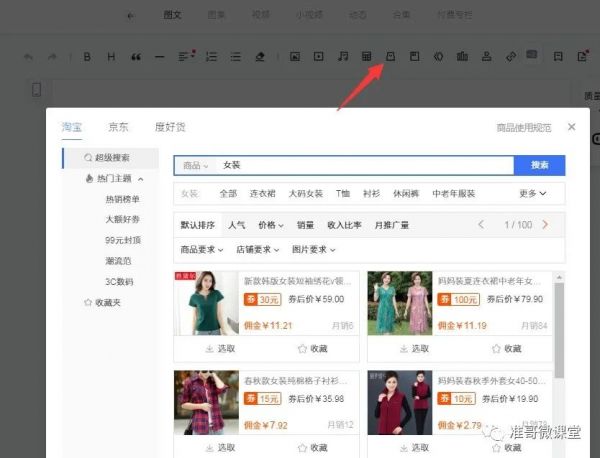Open 99元封顶 theme
This screenshot has height=458, width=600.
pyautogui.click(x=123, y=240)
